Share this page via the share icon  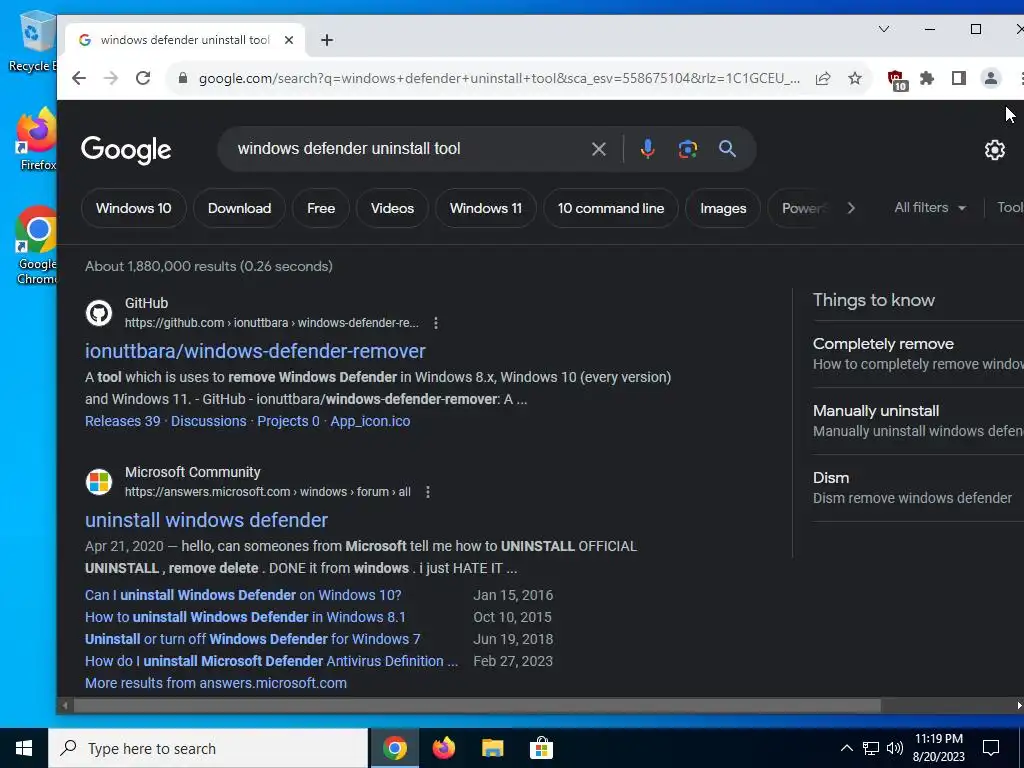click(823, 78)
